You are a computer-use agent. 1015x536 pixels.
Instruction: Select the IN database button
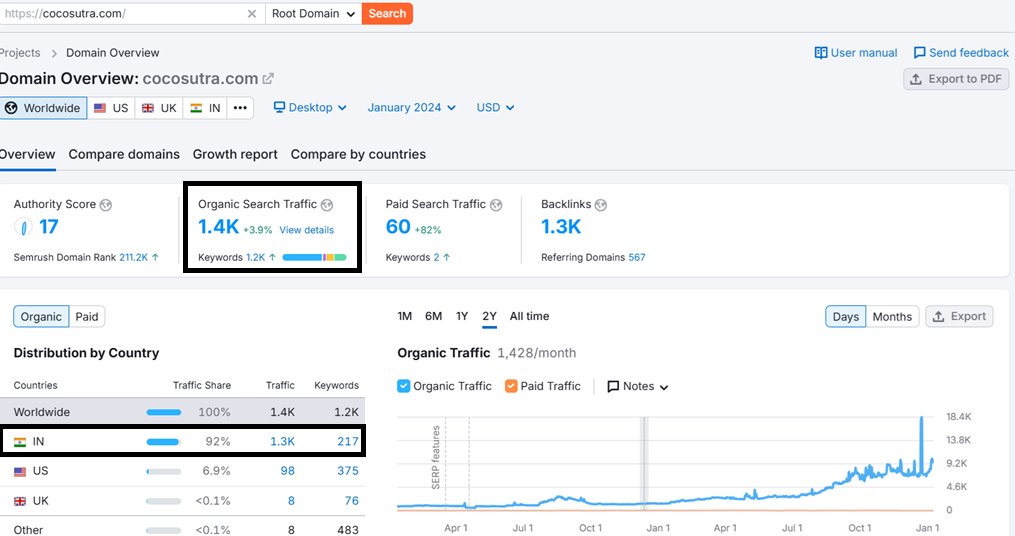click(x=205, y=108)
